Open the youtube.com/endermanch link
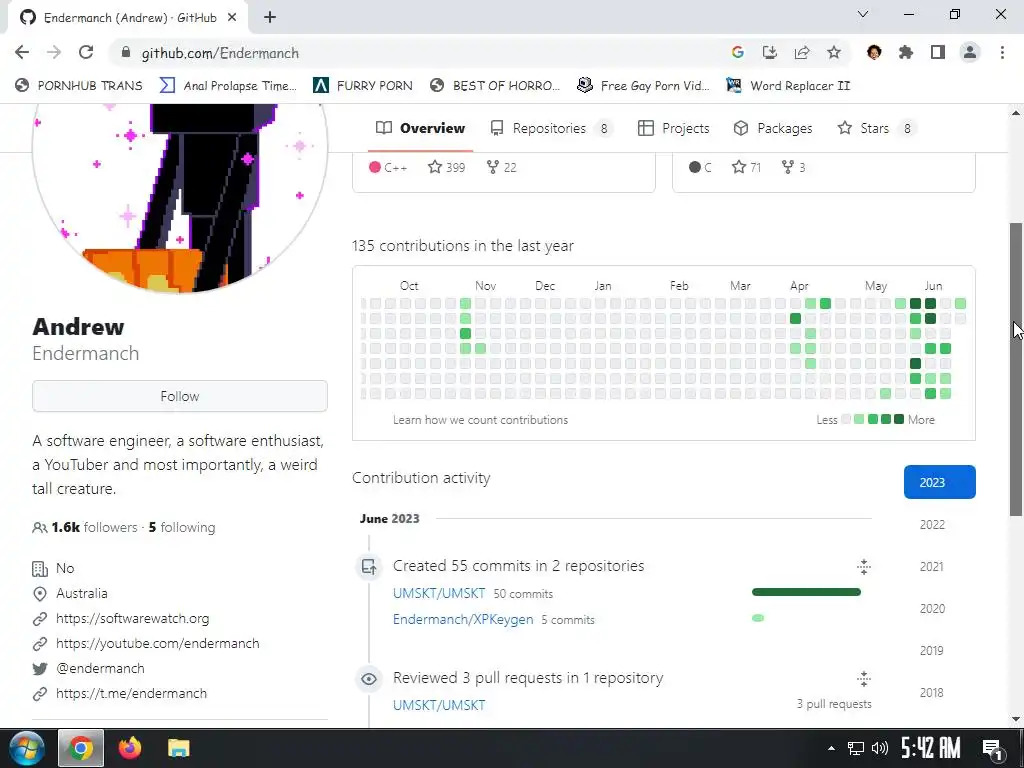Image resolution: width=1024 pixels, height=768 pixels. point(157,643)
